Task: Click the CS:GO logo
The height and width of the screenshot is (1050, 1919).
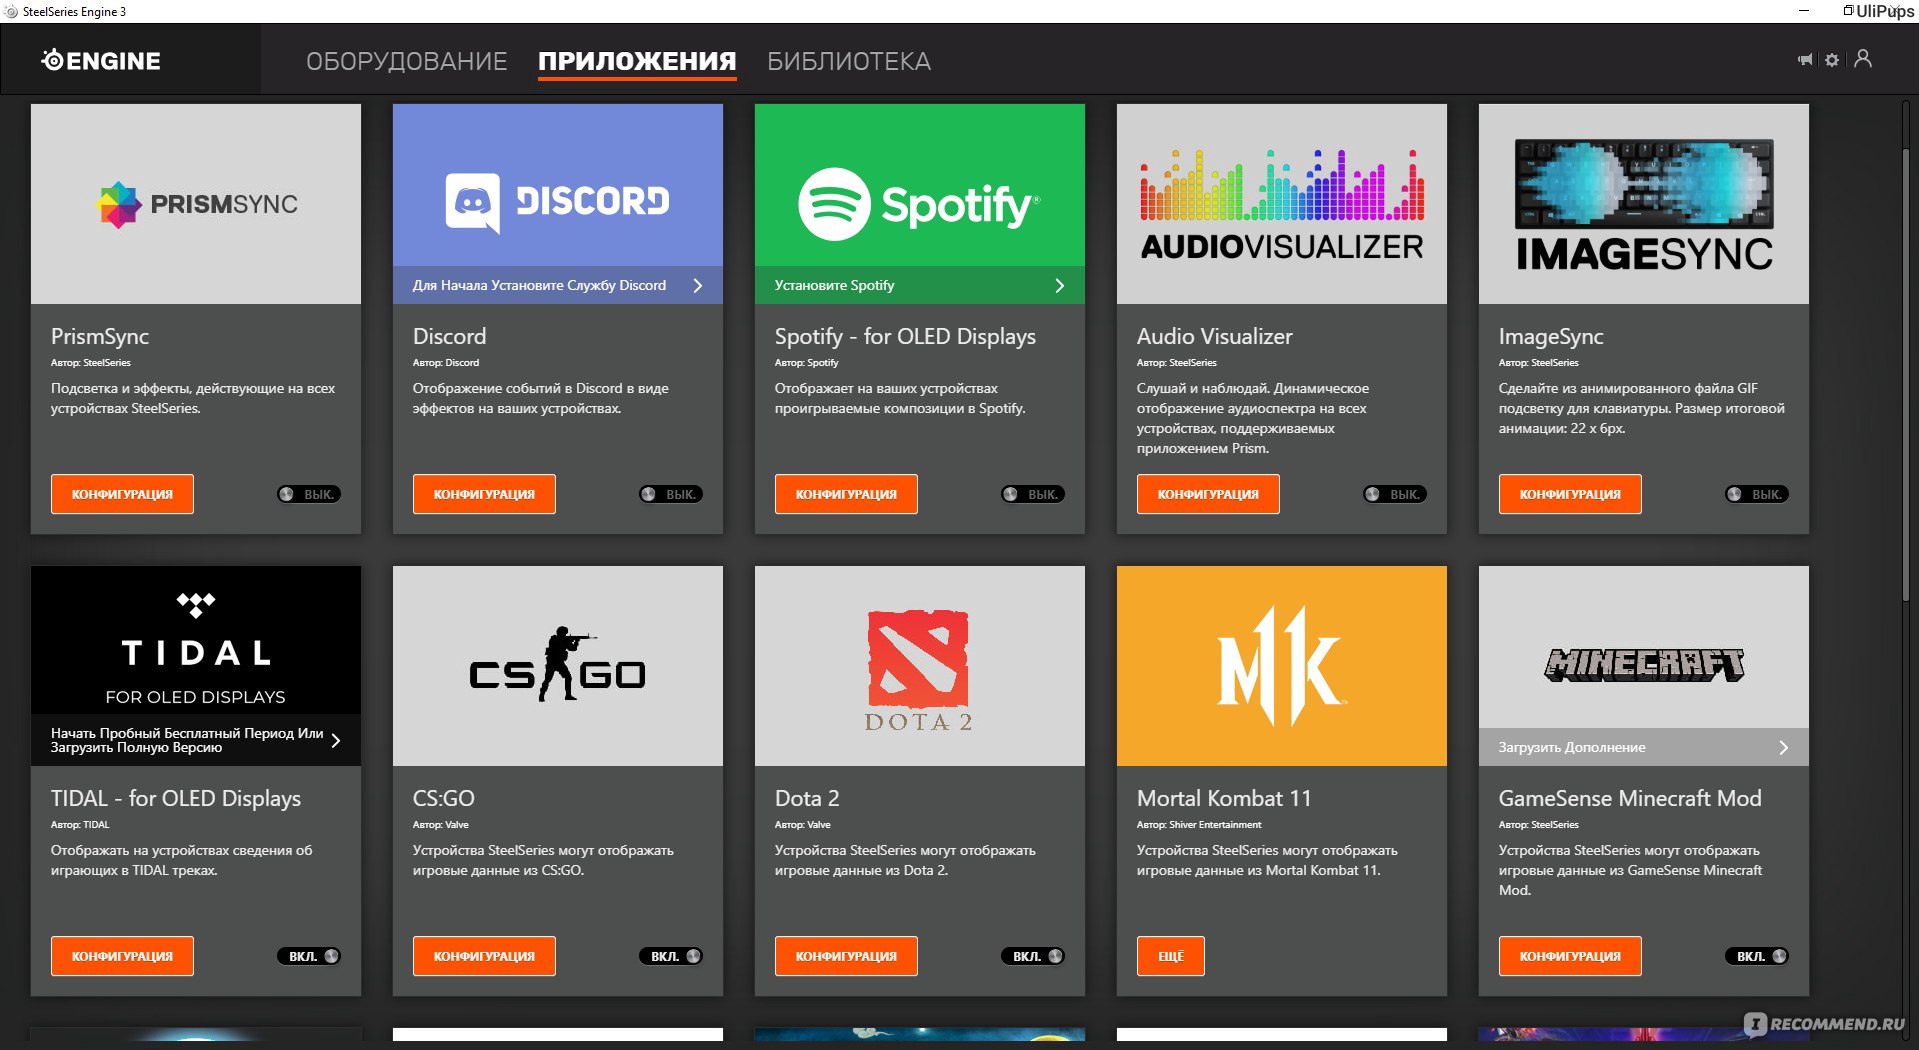Action: click(558, 666)
